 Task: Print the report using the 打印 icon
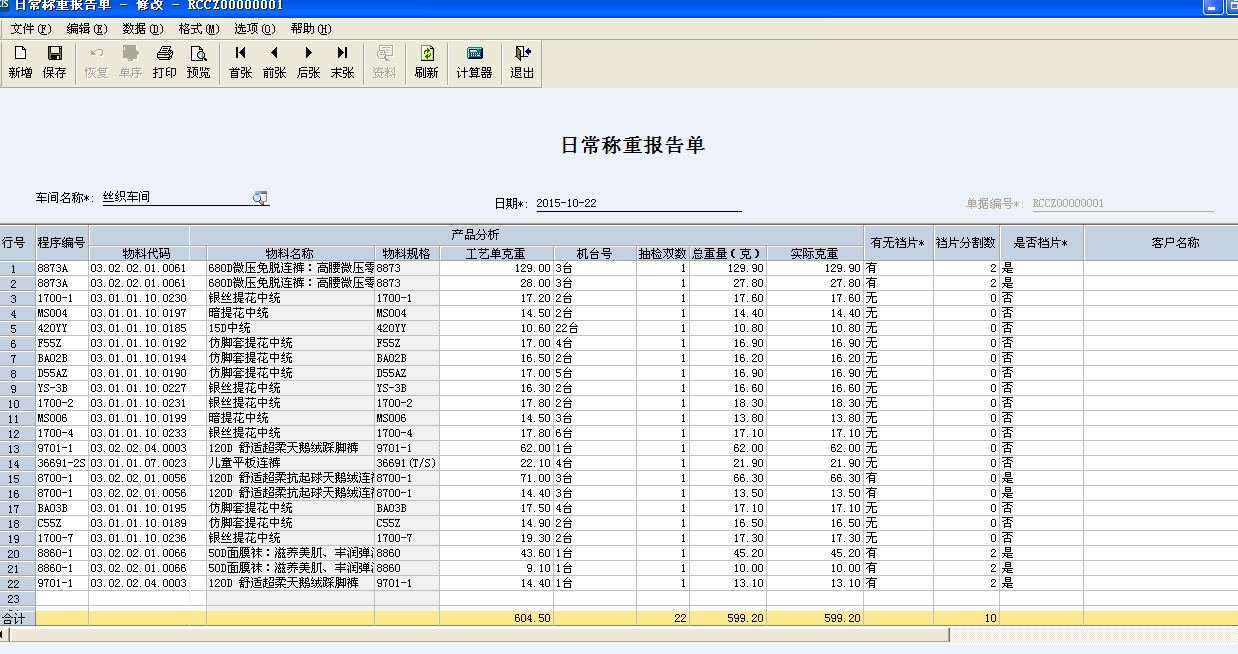tap(165, 62)
